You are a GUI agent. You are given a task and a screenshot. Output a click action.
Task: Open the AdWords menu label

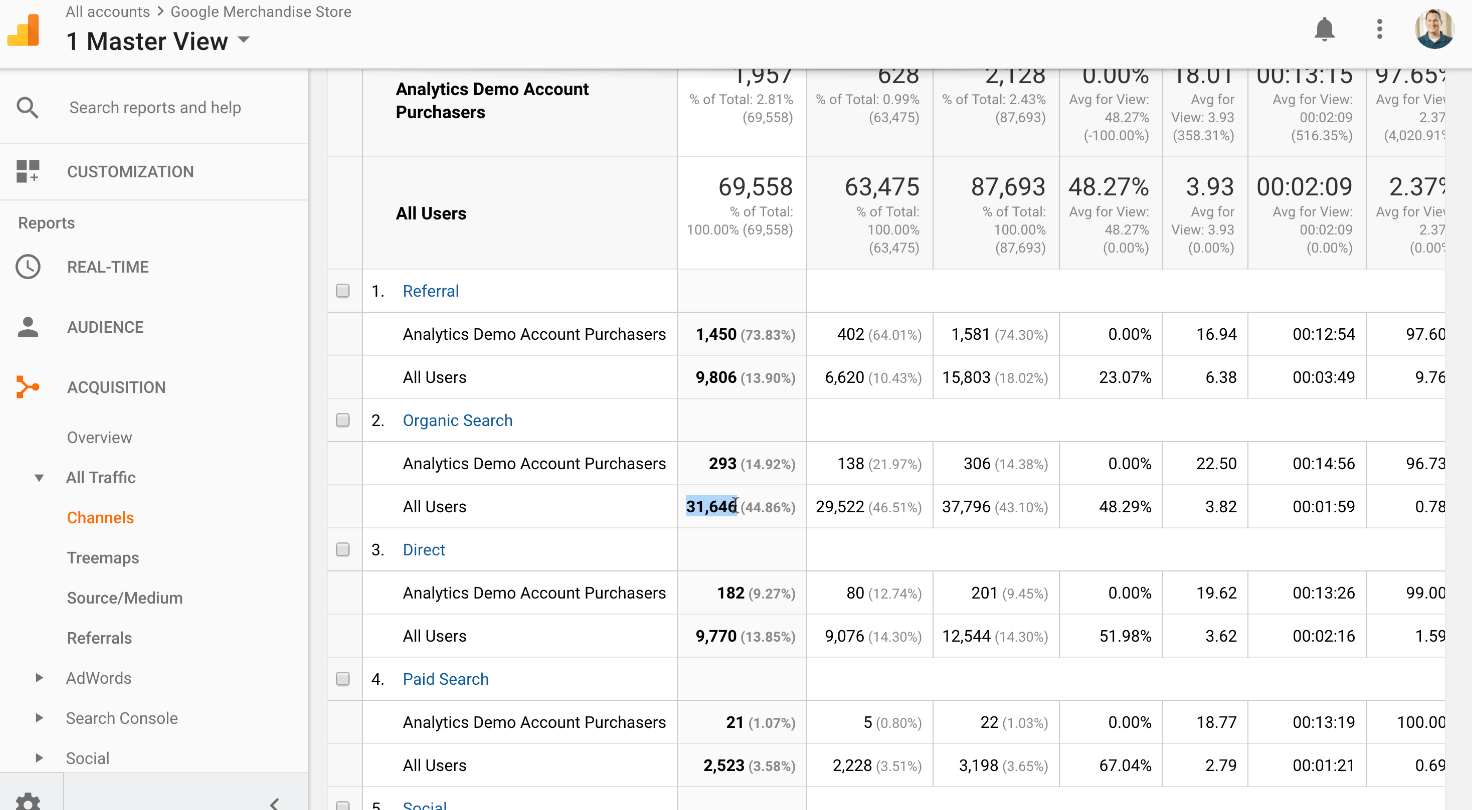pyautogui.click(x=98, y=678)
